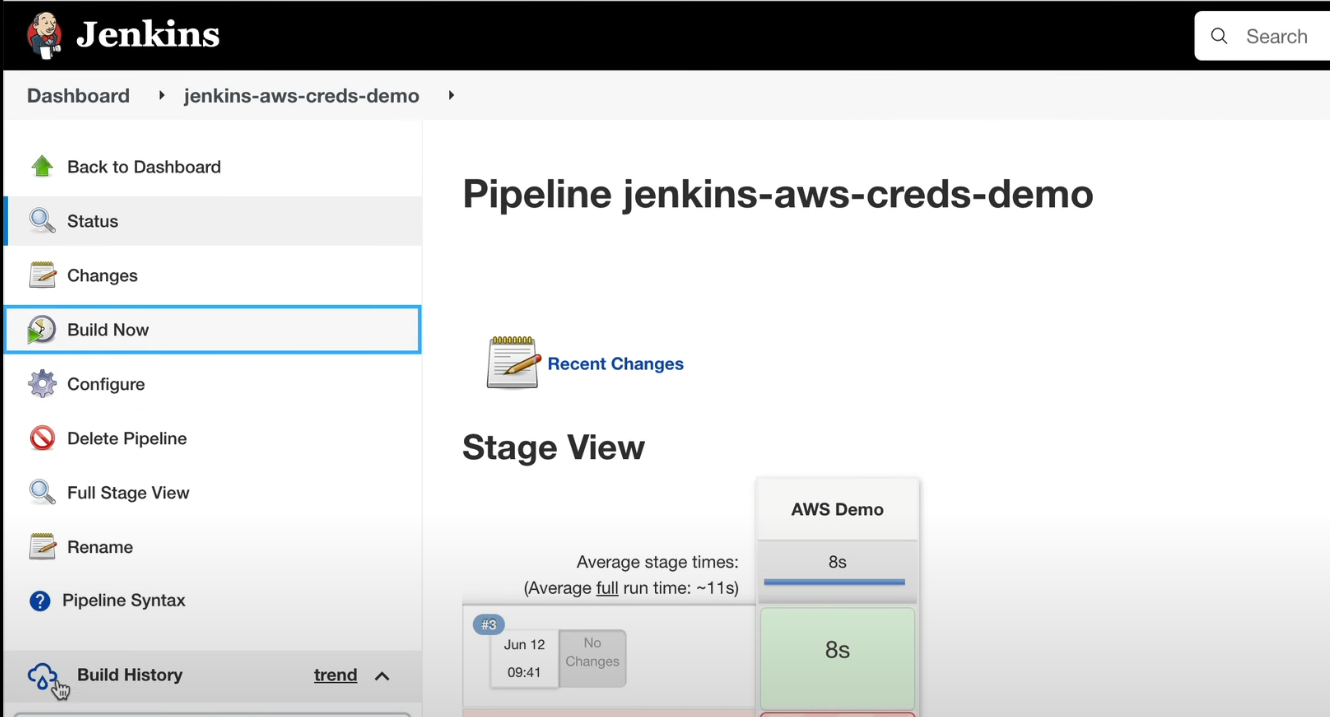Click the Jenkins title text in header
1330x717 pixels.
pos(148,36)
